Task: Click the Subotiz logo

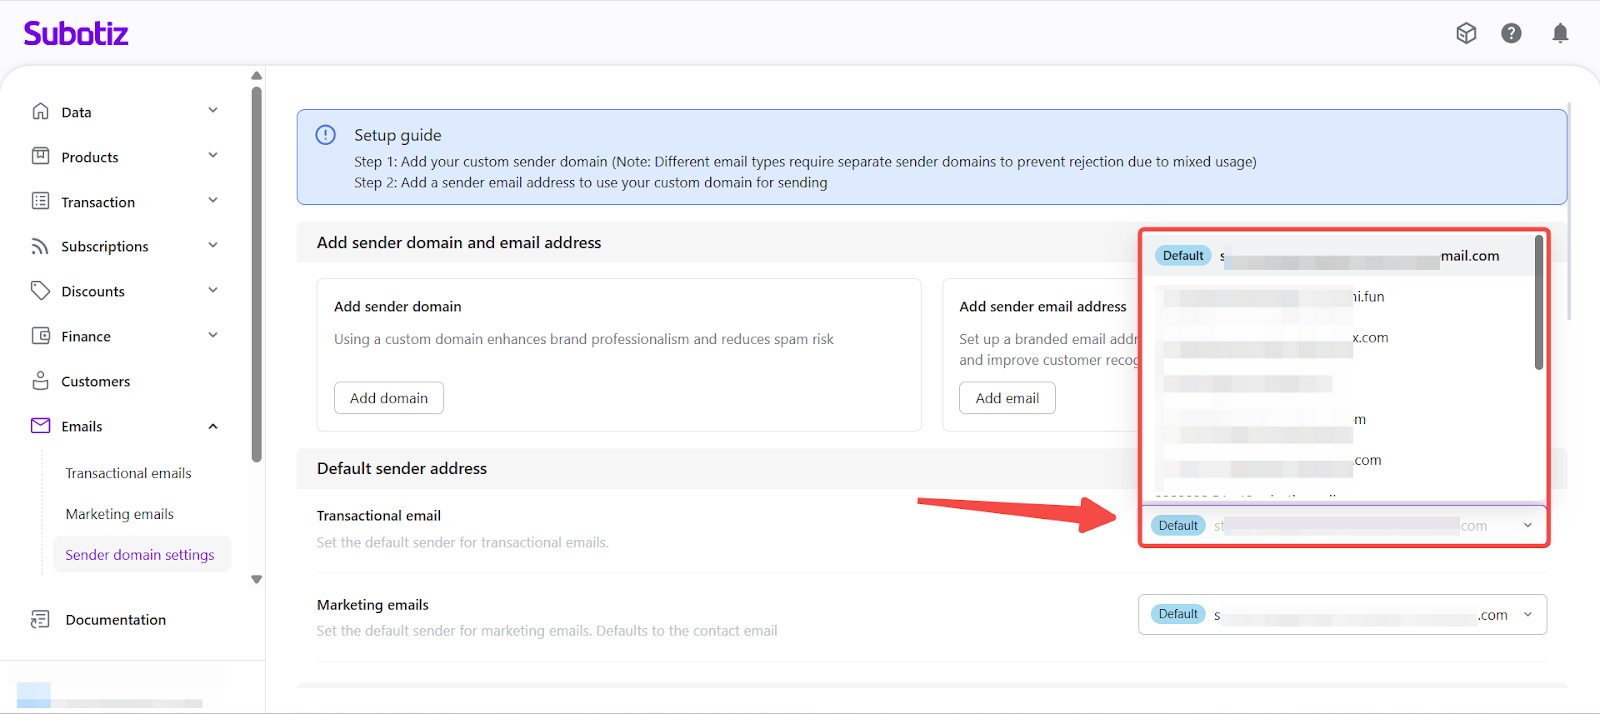Action: [x=76, y=34]
